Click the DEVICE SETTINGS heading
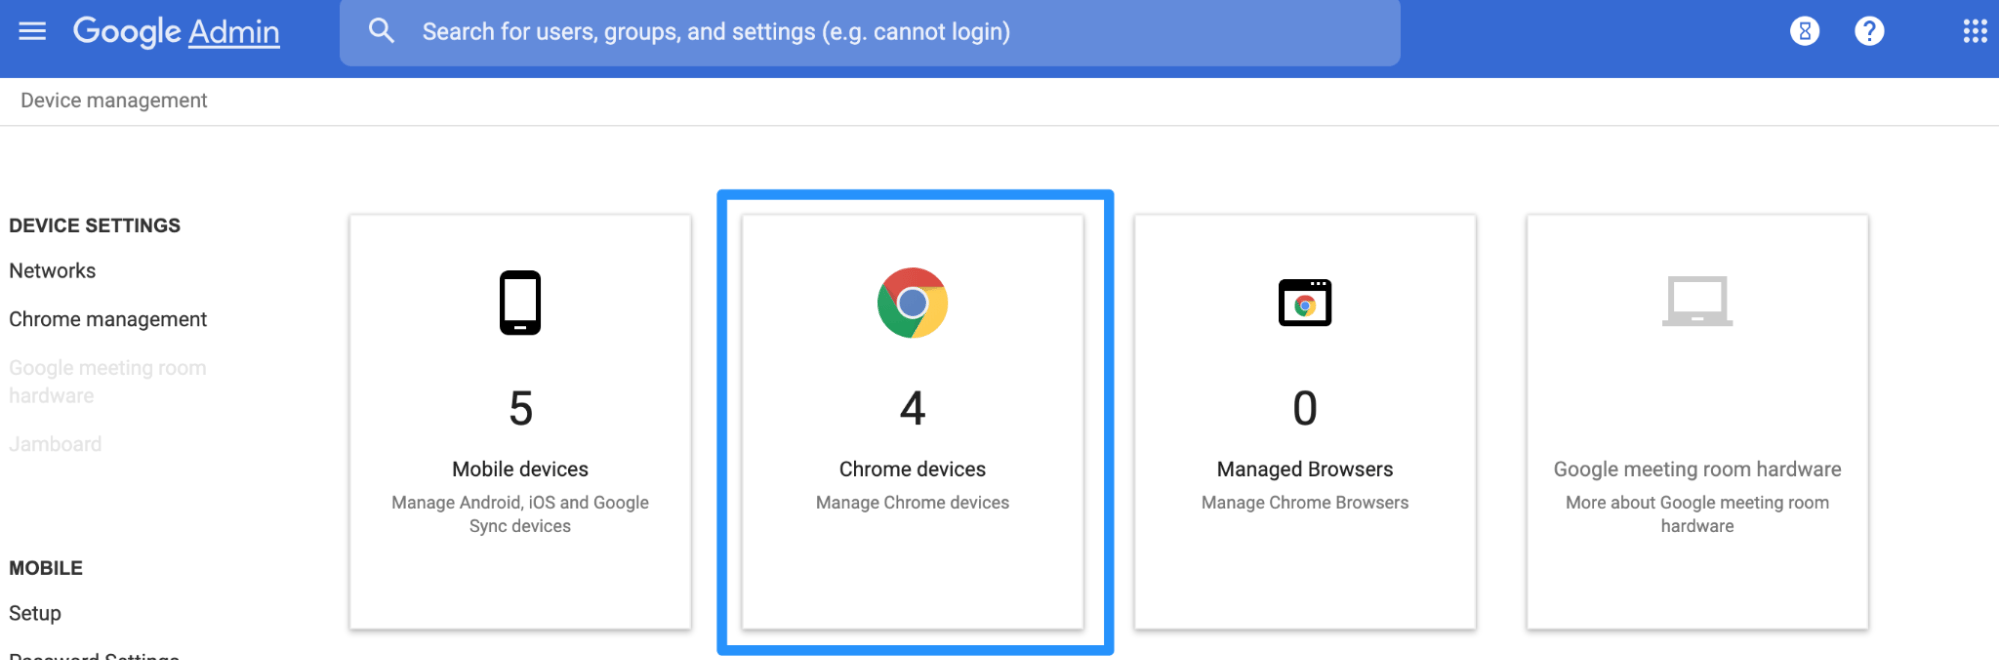Screen dimensions: 1999x660 pos(95,226)
